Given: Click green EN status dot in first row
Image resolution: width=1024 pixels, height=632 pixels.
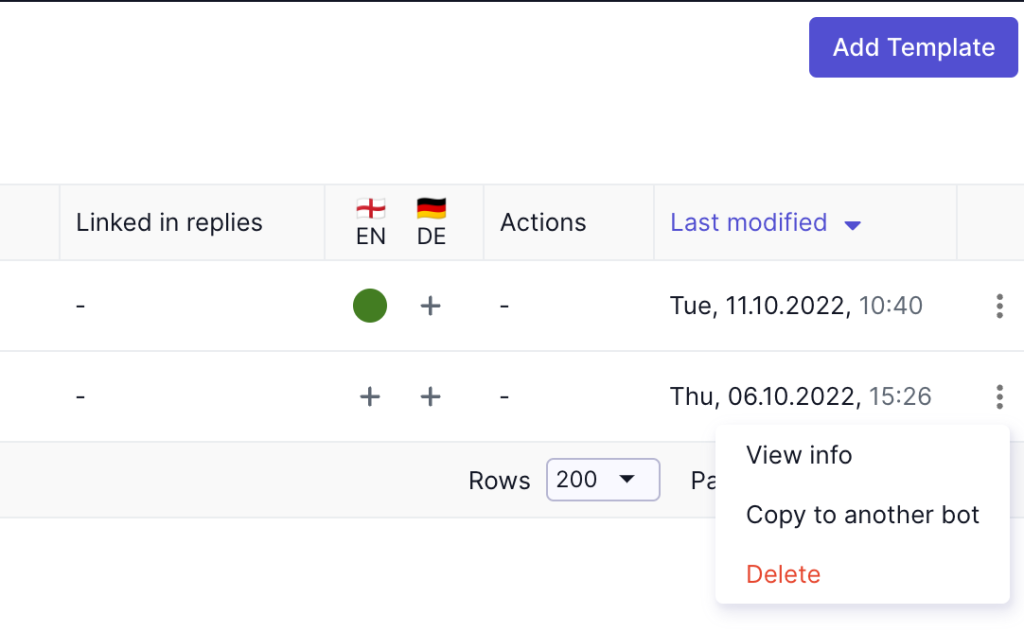Looking at the screenshot, I should pos(370,306).
